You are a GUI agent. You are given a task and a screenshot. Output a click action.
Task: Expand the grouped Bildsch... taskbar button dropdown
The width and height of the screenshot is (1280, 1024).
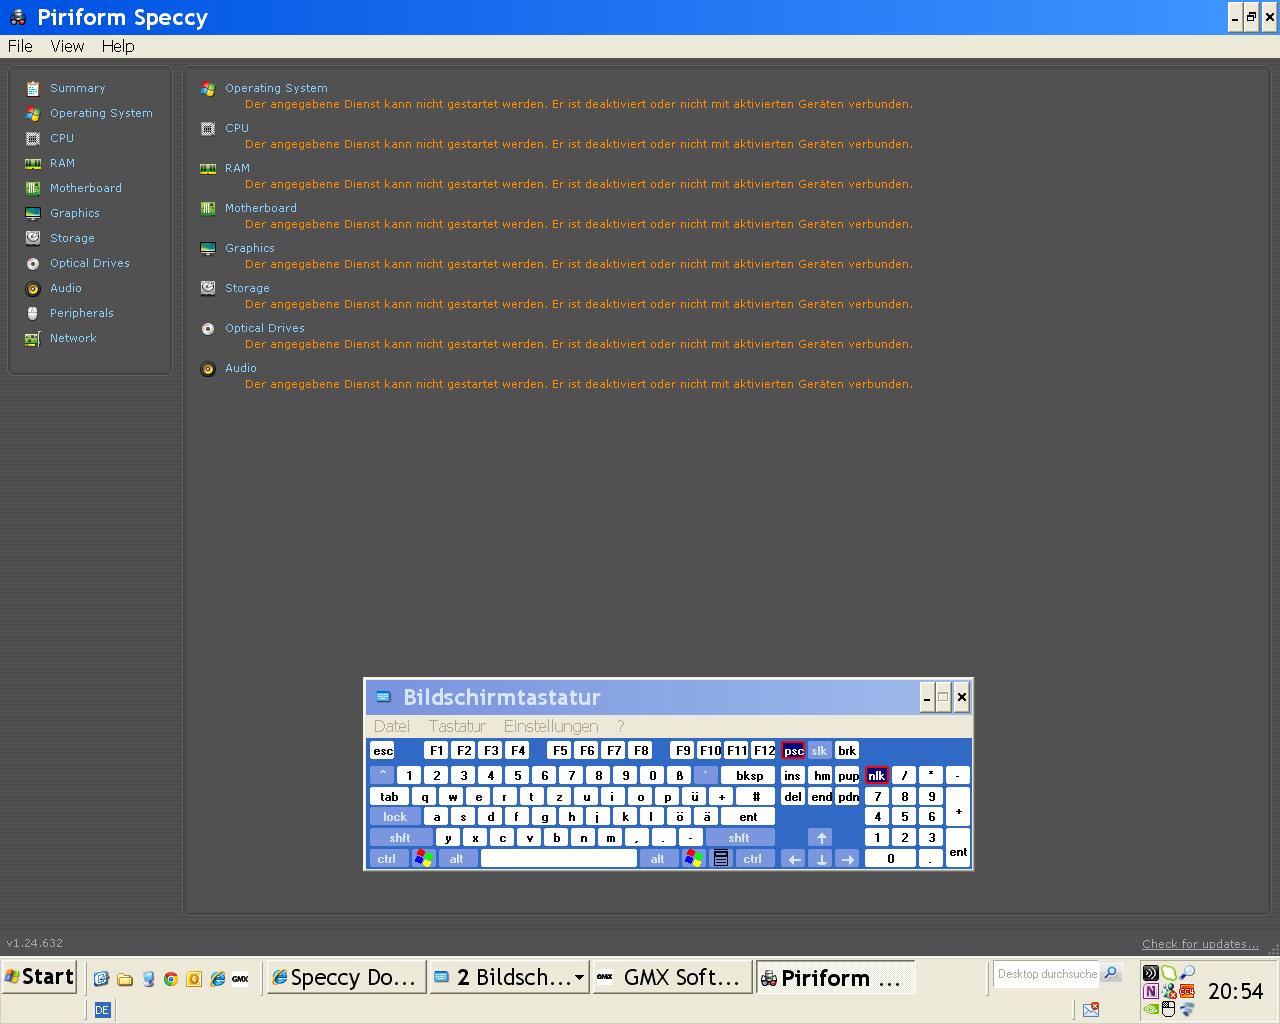(579, 978)
